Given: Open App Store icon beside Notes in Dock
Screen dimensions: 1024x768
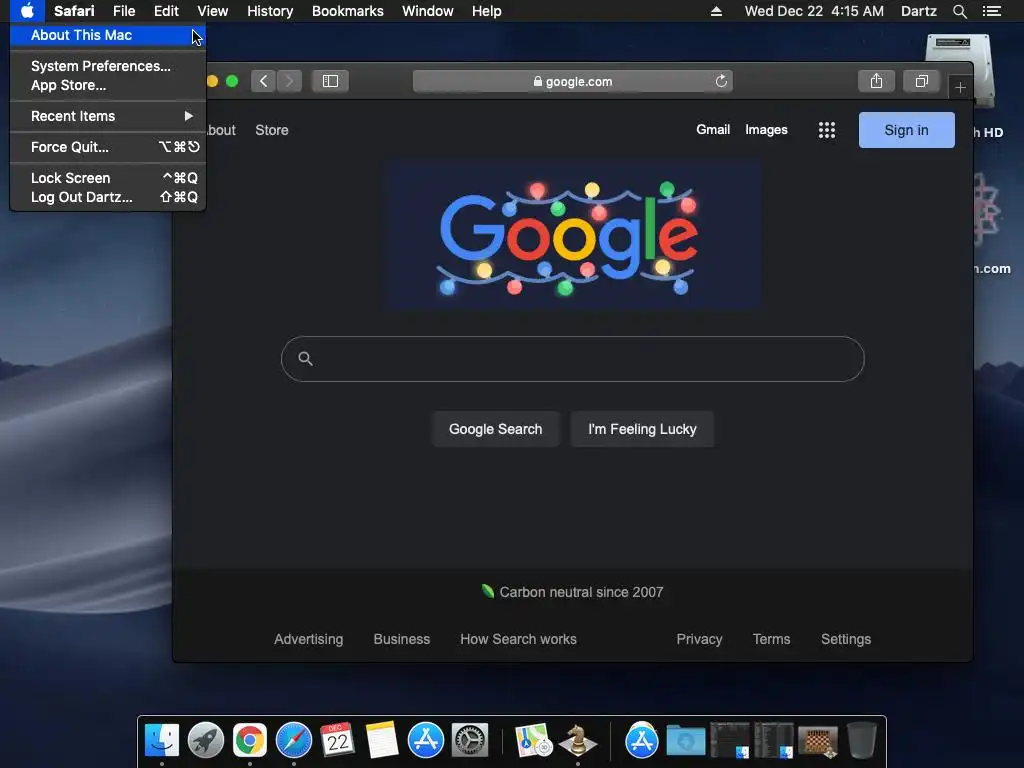Looking at the screenshot, I should pos(426,741).
